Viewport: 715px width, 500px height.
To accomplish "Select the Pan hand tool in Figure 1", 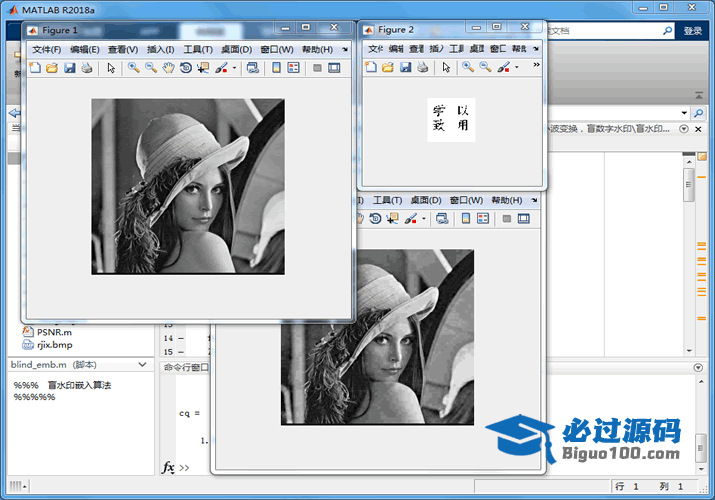I will [168, 68].
